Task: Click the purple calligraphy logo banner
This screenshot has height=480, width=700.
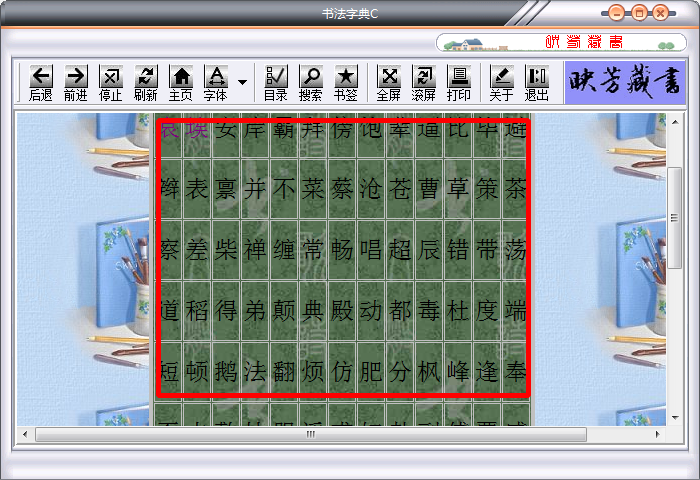Action: (x=625, y=83)
